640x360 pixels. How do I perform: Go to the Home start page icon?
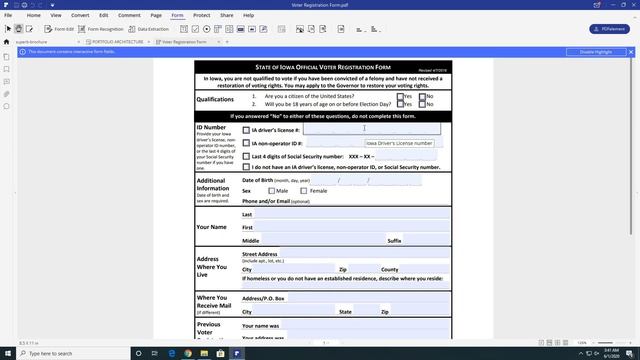click(x=6, y=42)
